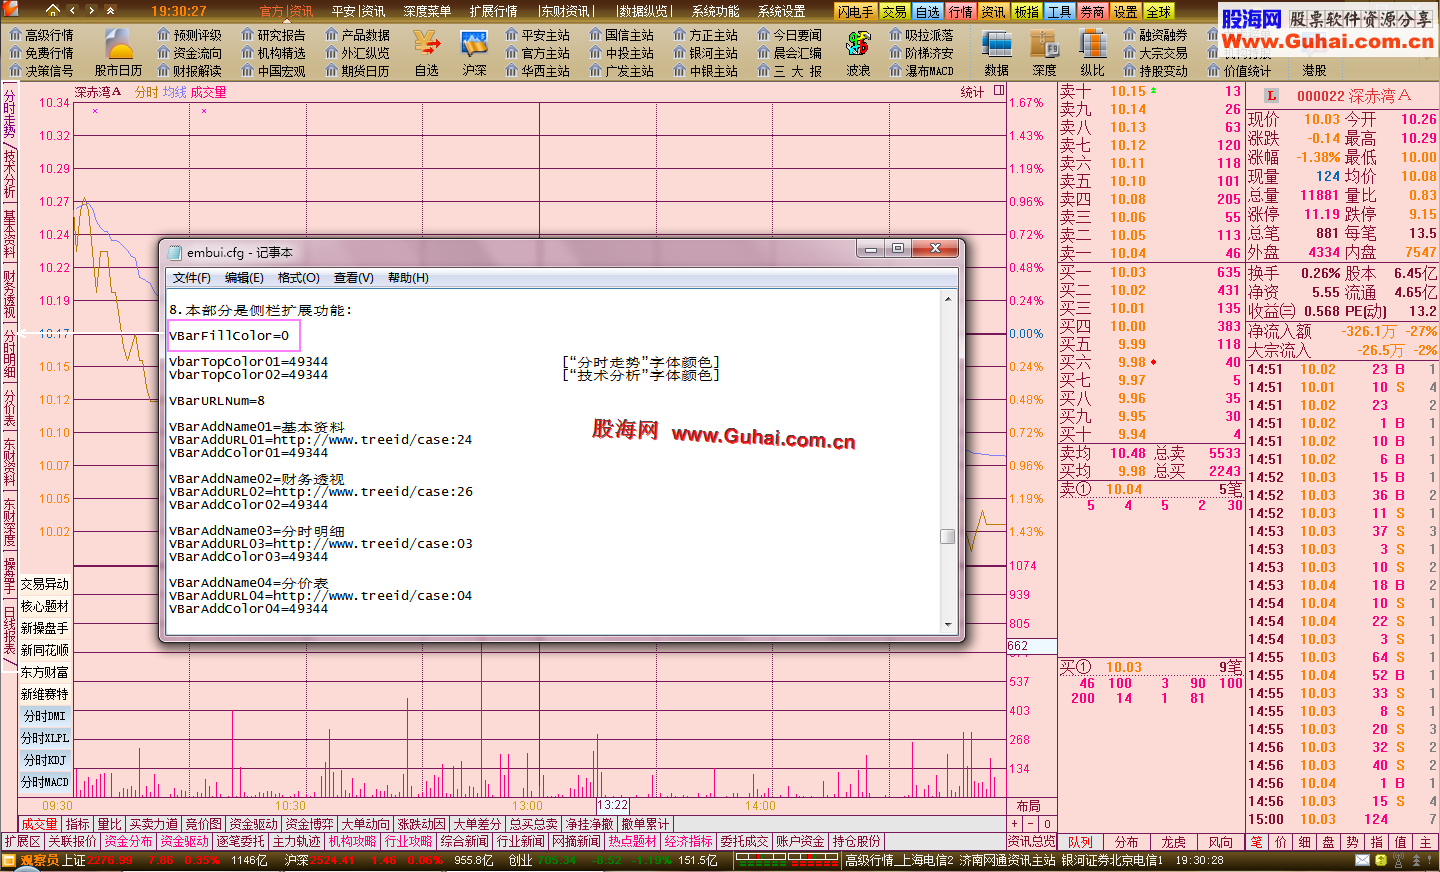Open Notepad 文件(F) menu
1440x872 pixels.
tap(191, 278)
